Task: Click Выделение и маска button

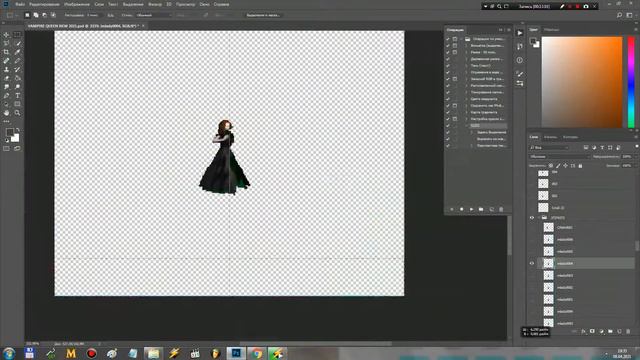Action: 263,15
